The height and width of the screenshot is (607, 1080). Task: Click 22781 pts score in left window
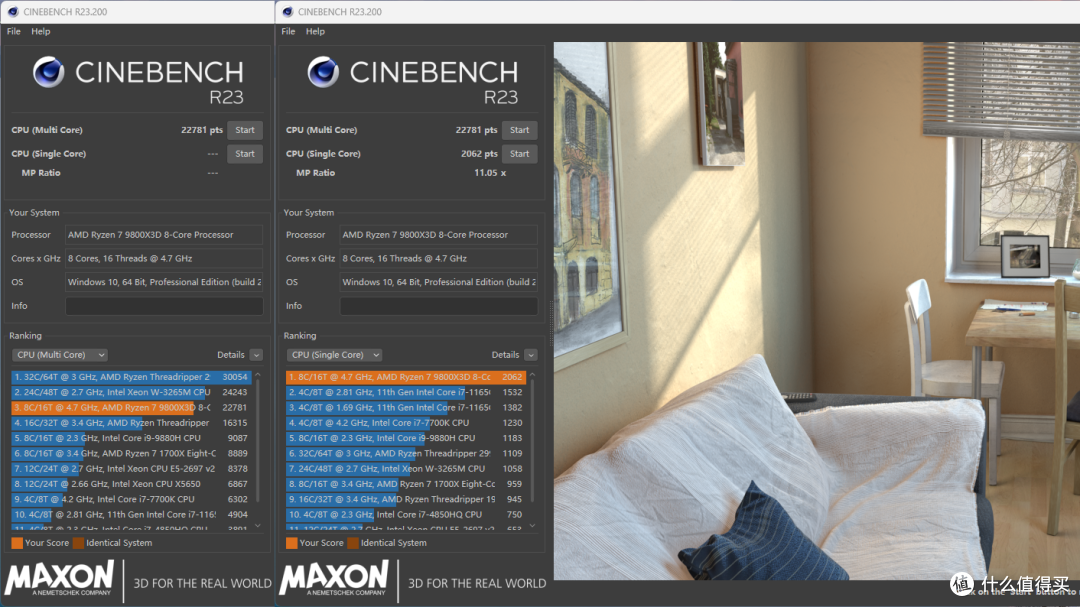pos(202,130)
